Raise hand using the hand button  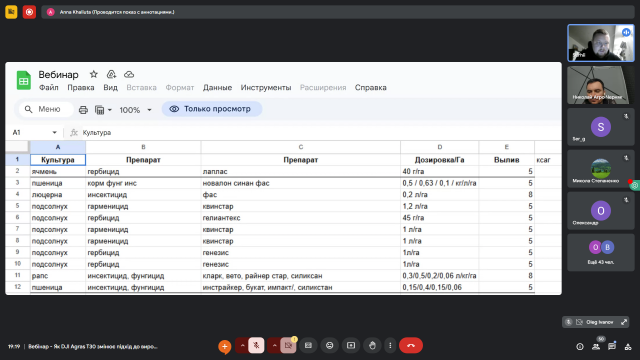click(x=372, y=346)
